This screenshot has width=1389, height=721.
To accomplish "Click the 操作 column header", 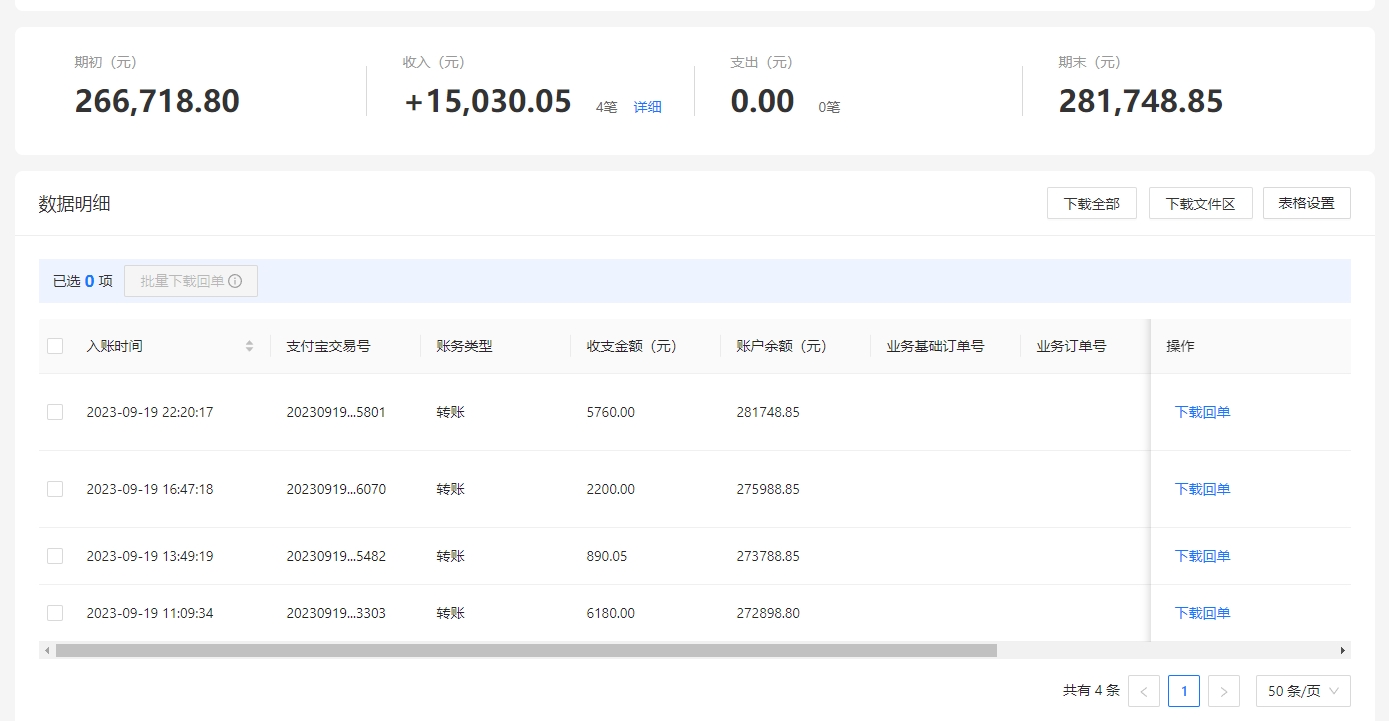I will coord(1180,346).
